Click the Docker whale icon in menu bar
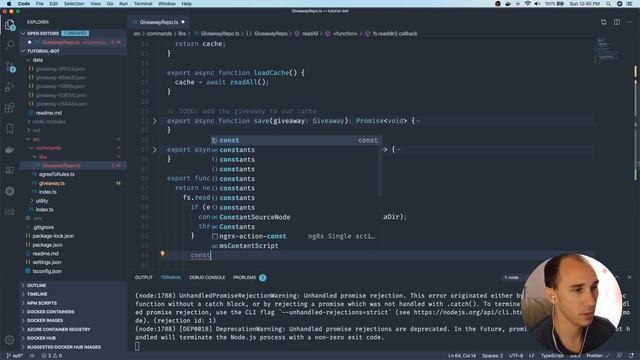This screenshot has width=640, height=360. tap(508, 4)
